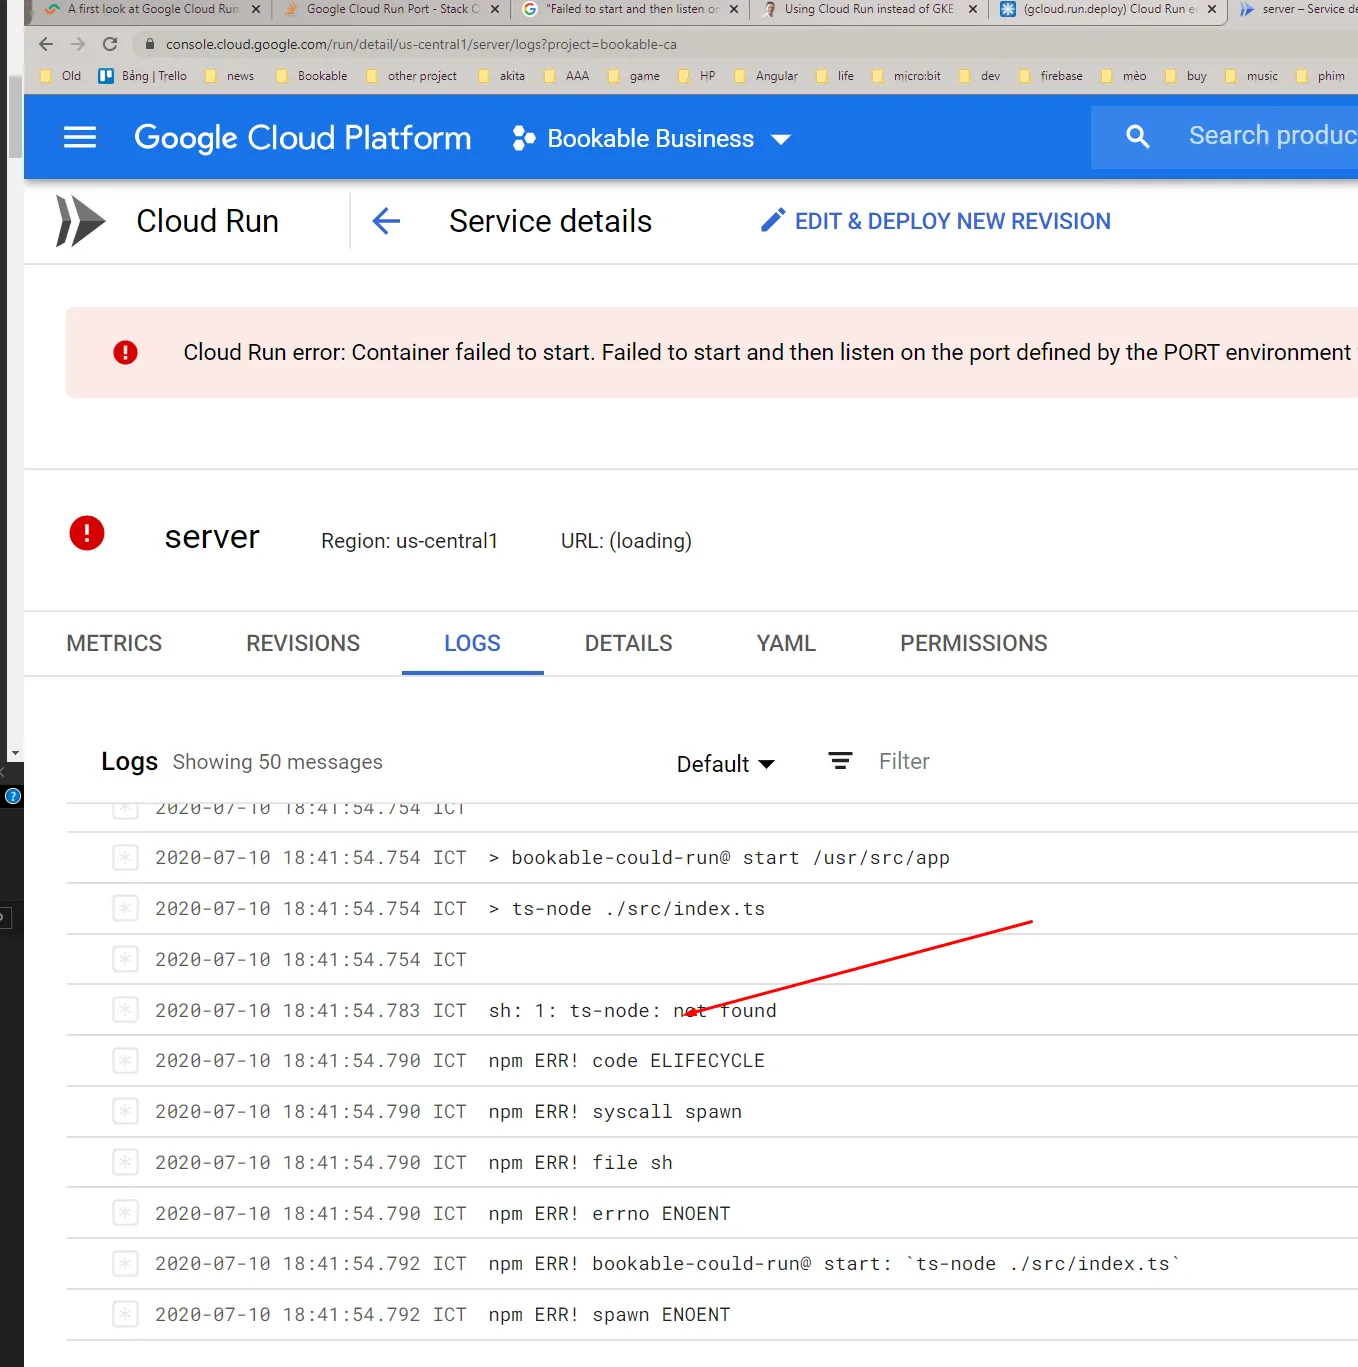Open the HP bookmarks folder
Viewport: 1358px width, 1367px height.
pyautogui.click(x=696, y=76)
